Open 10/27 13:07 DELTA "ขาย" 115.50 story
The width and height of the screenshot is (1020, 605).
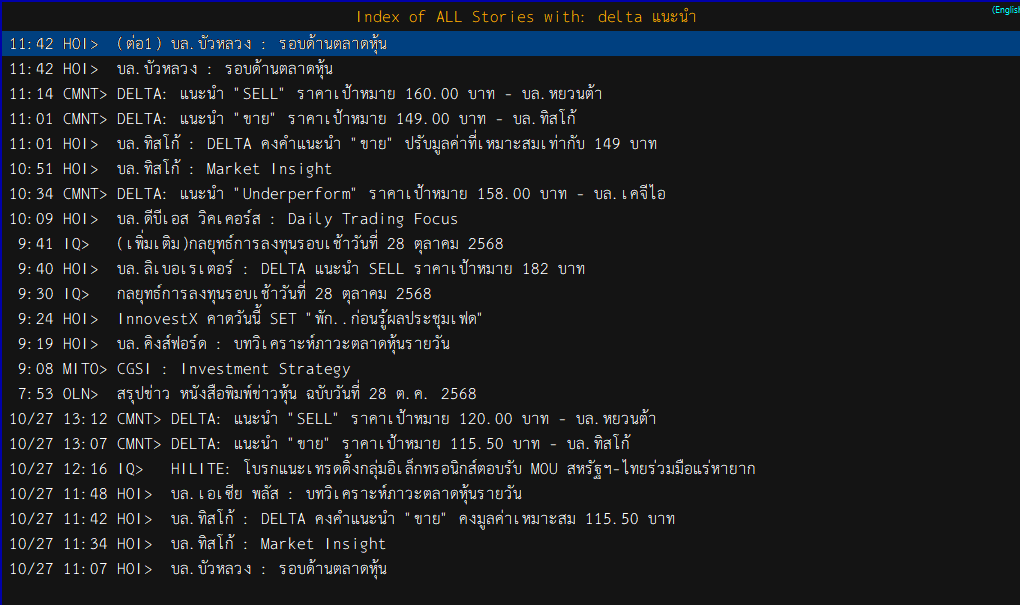pos(400,444)
